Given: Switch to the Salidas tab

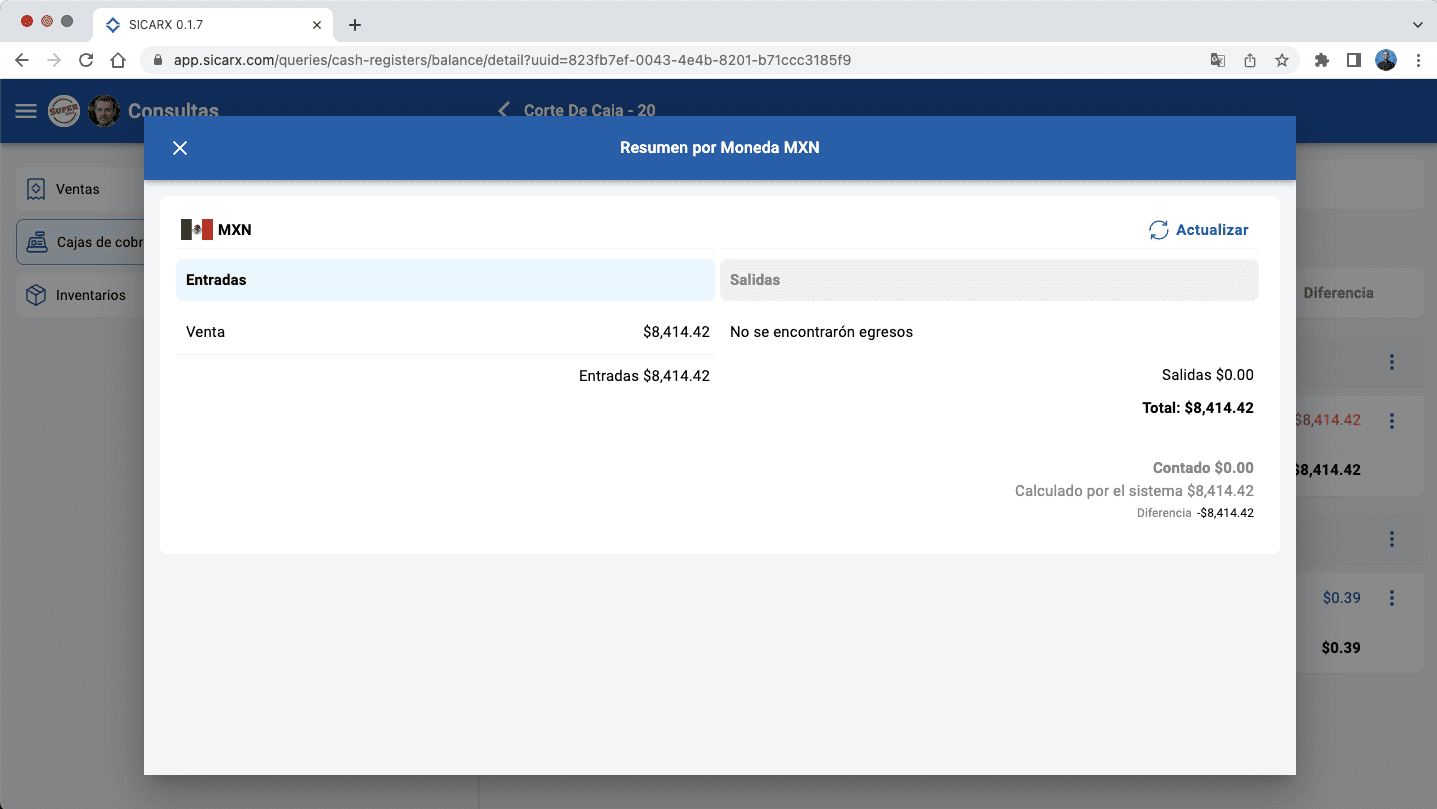Looking at the screenshot, I should [988, 280].
